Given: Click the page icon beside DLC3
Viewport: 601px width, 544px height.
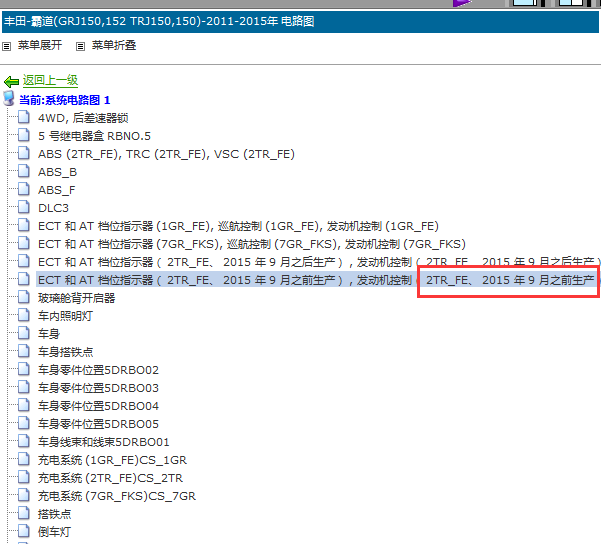Looking at the screenshot, I should [x=24, y=207].
